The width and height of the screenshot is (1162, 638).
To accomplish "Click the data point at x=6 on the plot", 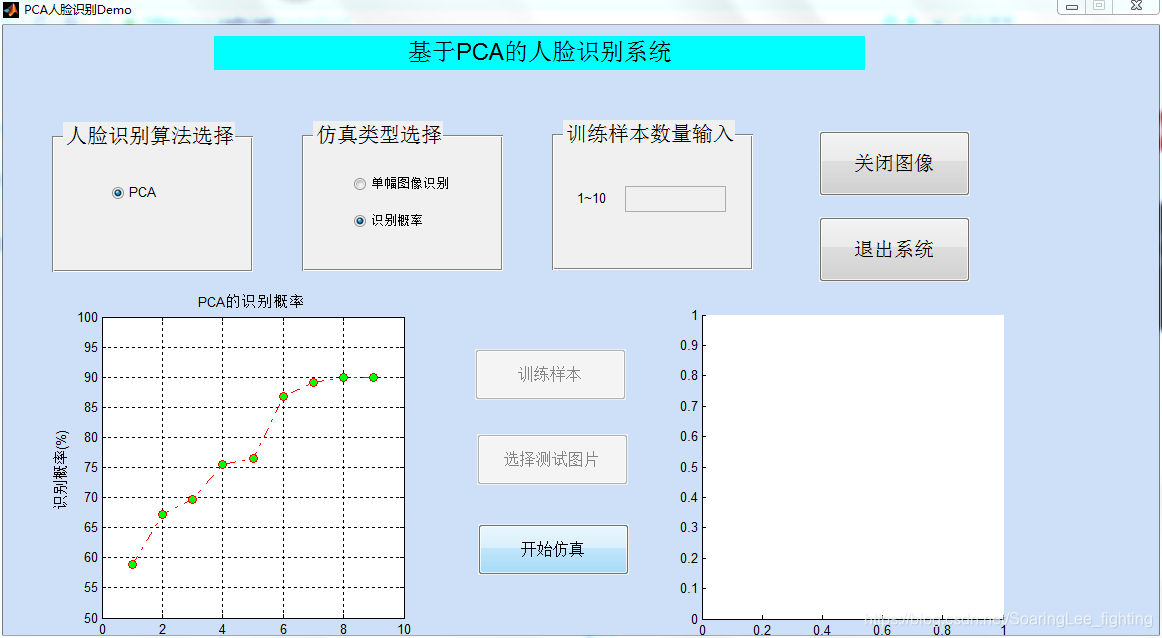I will (x=283, y=396).
